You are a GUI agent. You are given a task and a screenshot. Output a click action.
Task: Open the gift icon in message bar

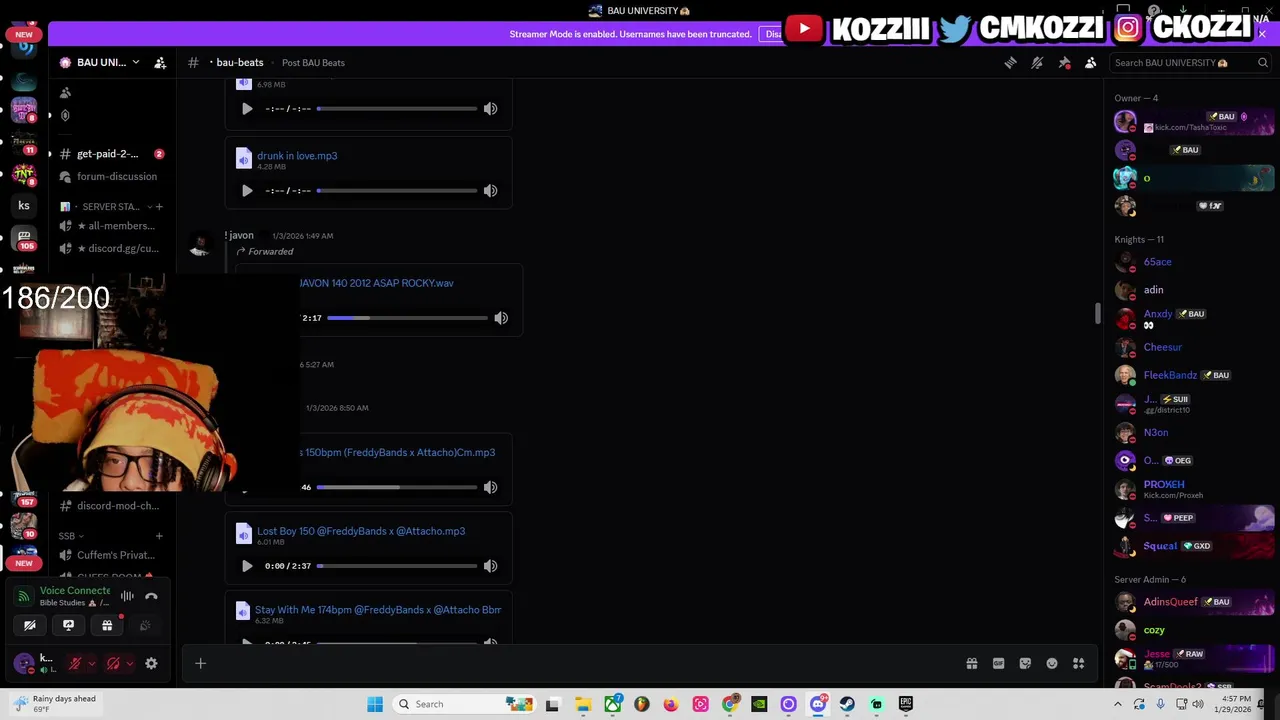971,663
